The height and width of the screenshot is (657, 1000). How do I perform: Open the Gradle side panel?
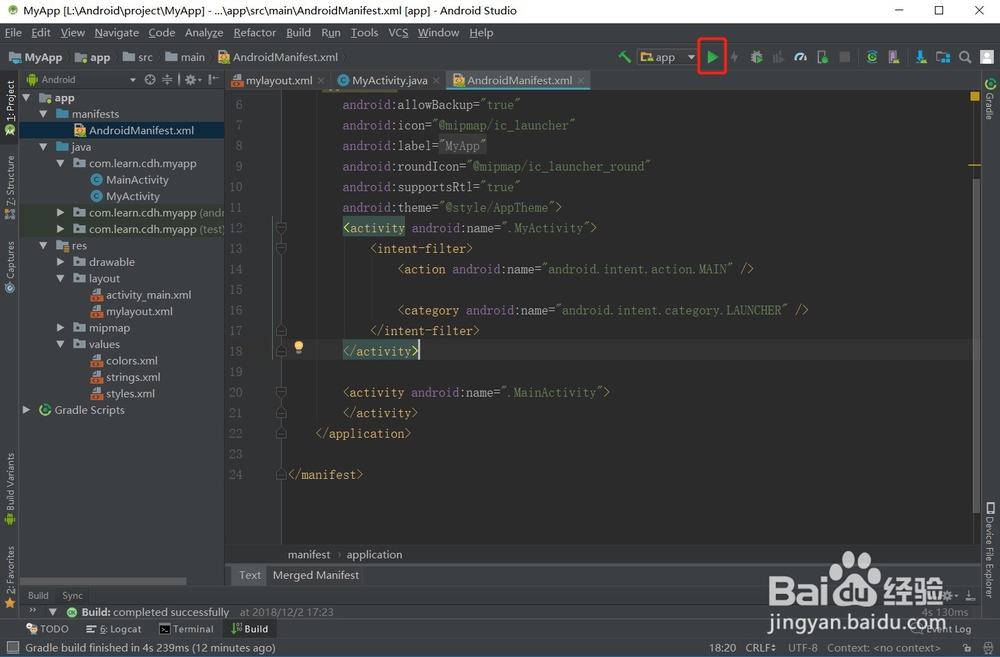click(990, 99)
